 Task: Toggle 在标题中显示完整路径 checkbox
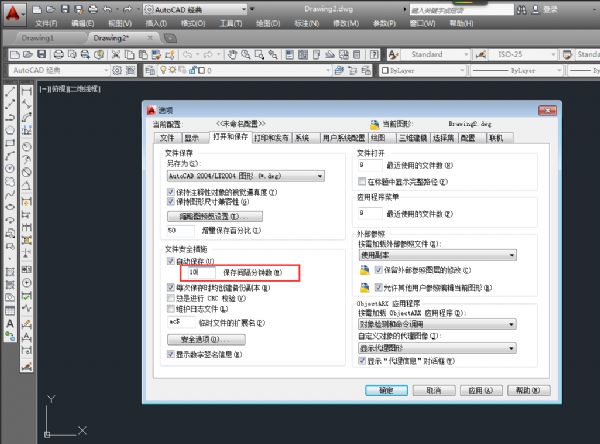pyautogui.click(x=362, y=181)
